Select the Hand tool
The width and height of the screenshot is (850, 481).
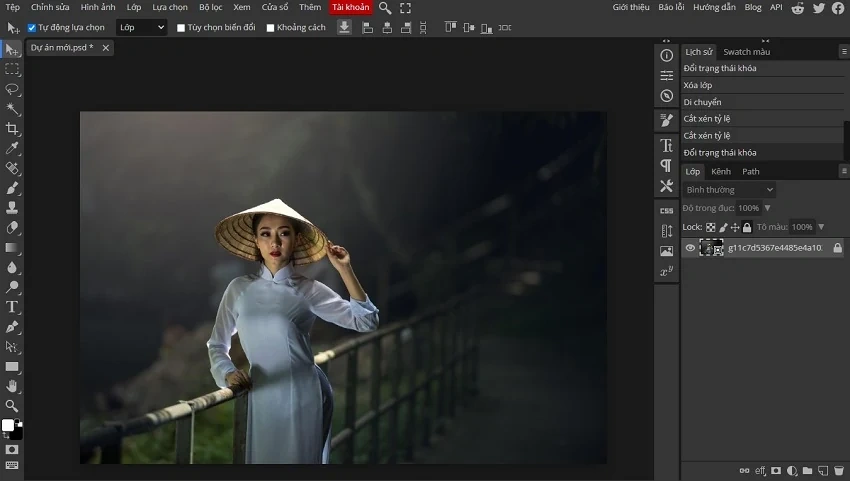point(12,386)
